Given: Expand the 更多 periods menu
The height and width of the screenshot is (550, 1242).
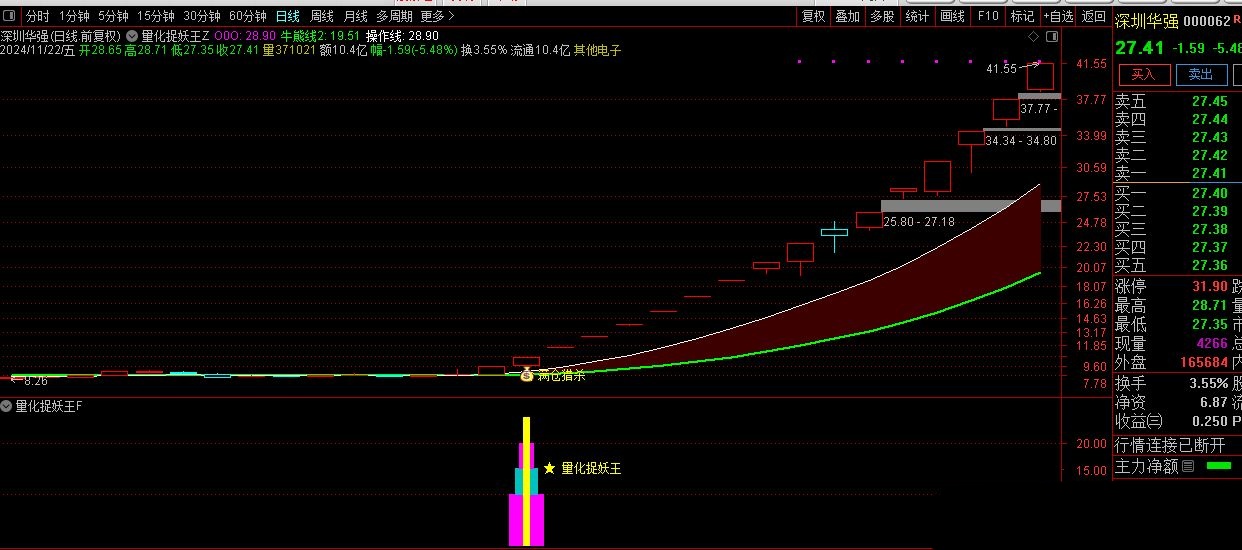Looking at the screenshot, I should tap(437, 16).
